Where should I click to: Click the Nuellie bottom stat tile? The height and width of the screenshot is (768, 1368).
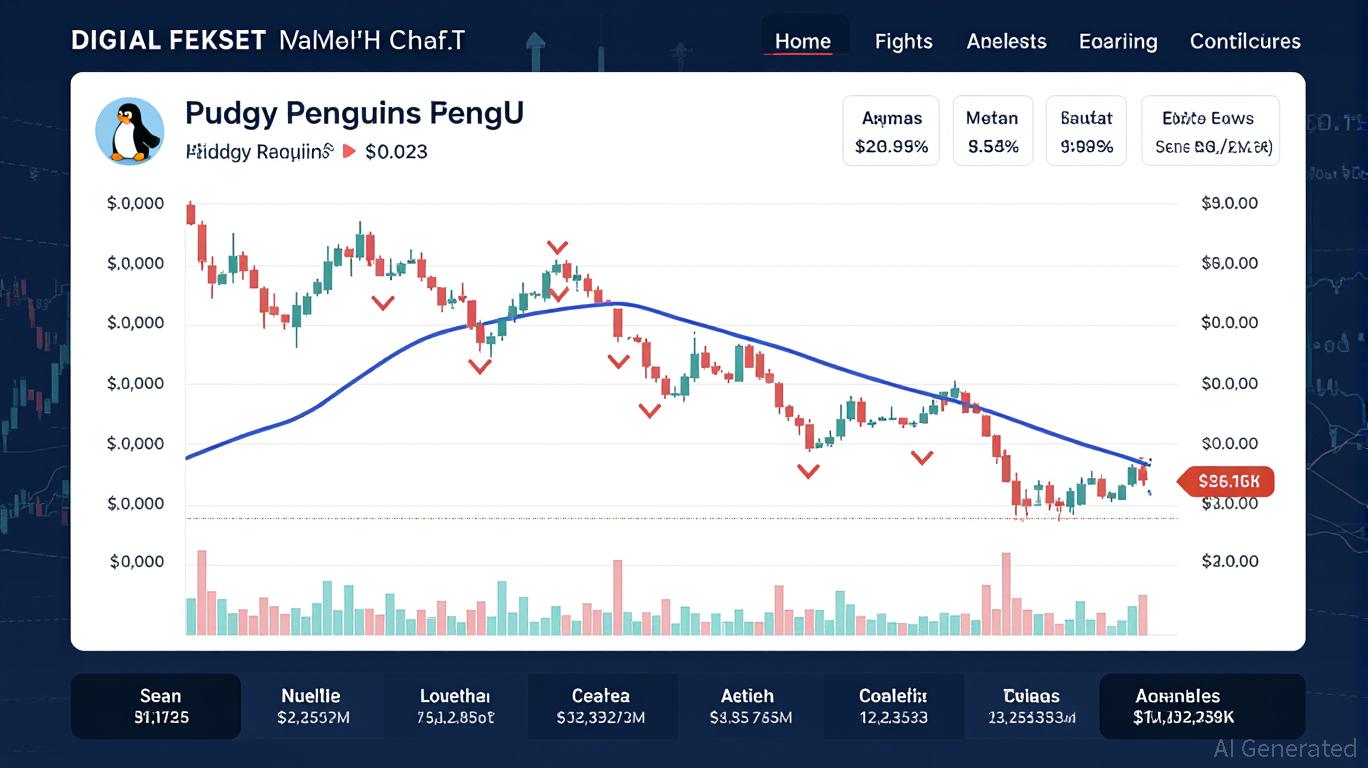pyautogui.click(x=311, y=706)
